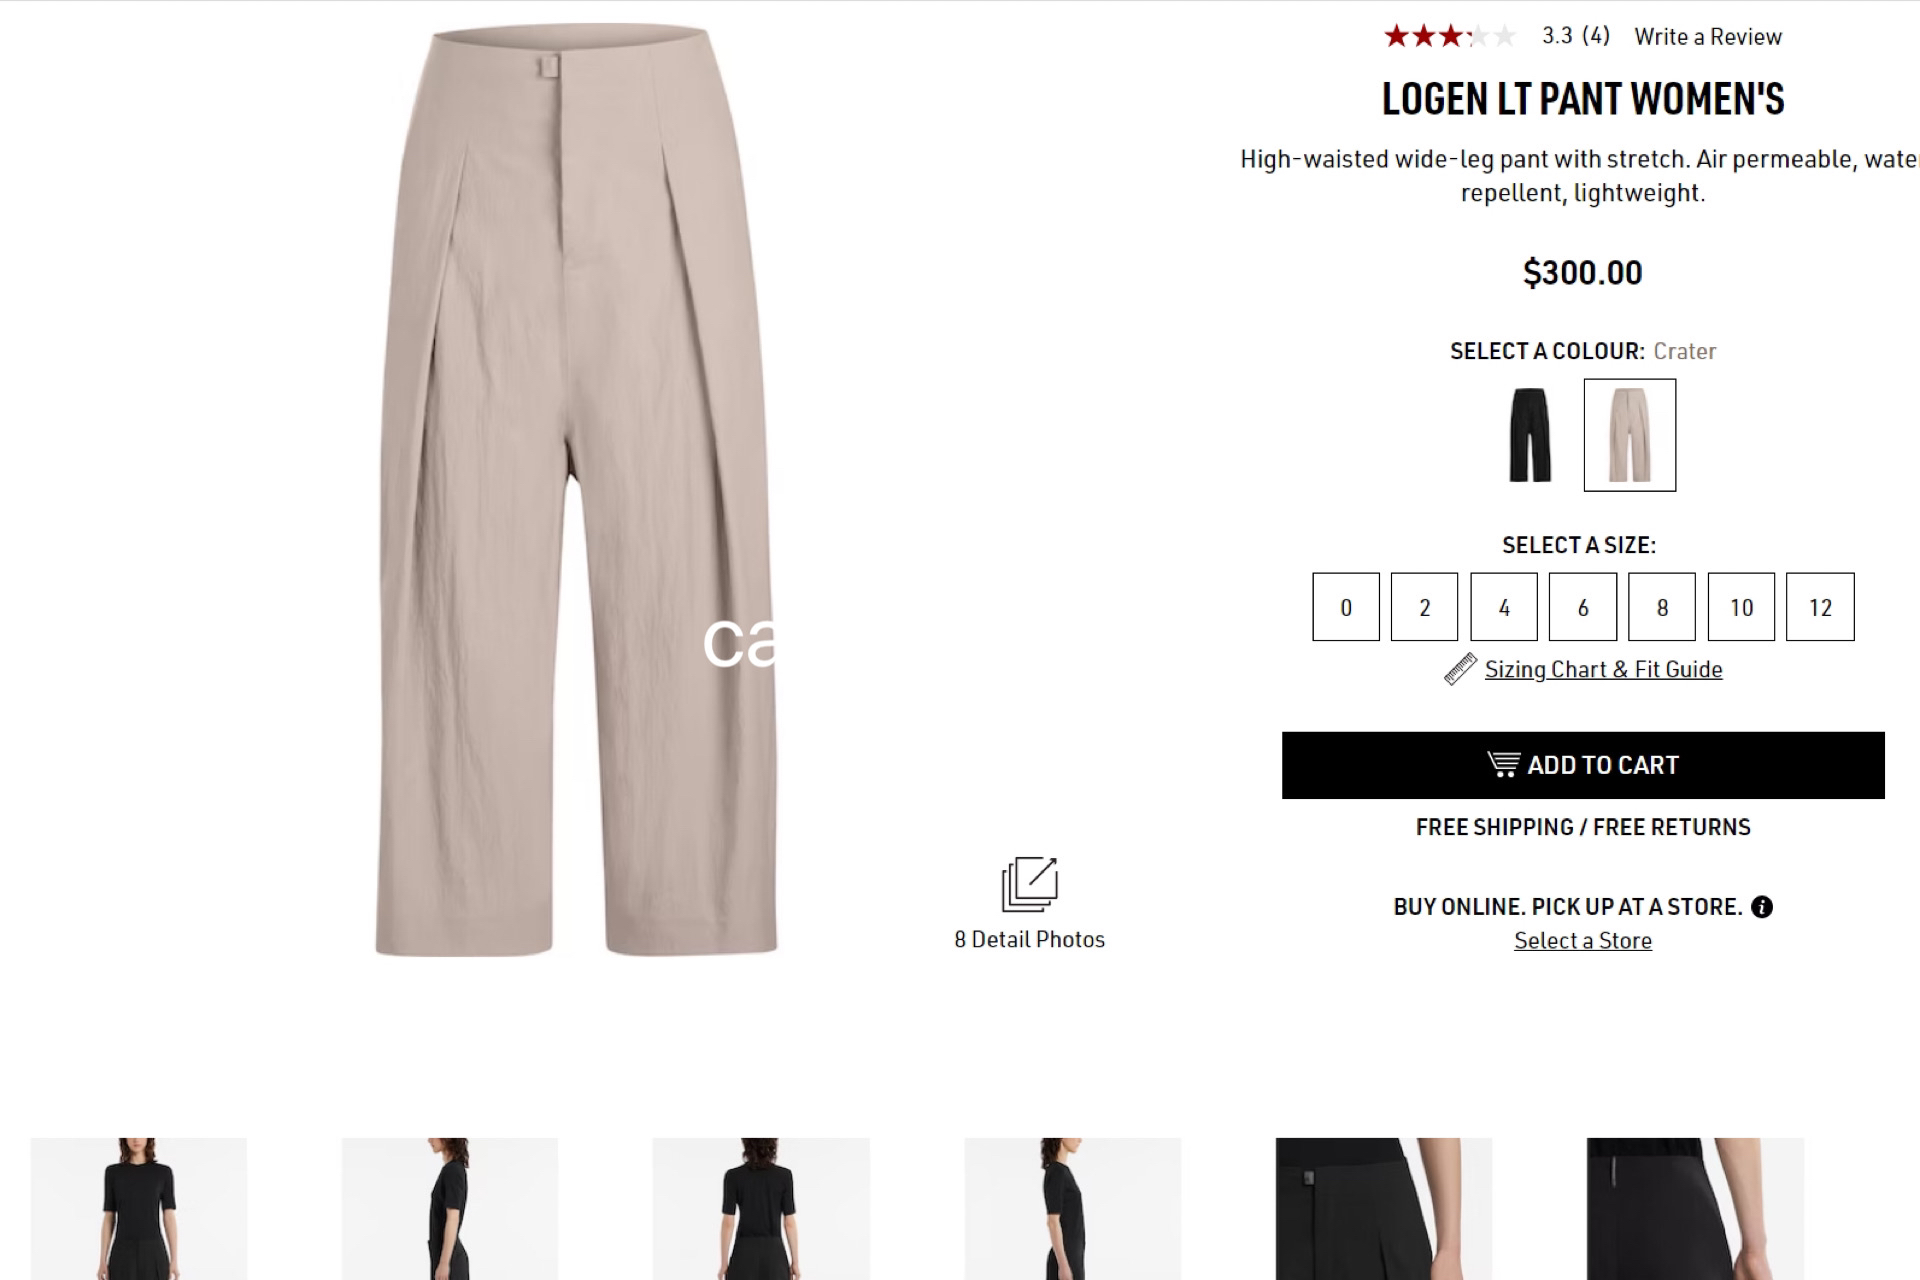The height and width of the screenshot is (1280, 1920).
Task: Click the Add to Cart button
Action: (1583, 765)
